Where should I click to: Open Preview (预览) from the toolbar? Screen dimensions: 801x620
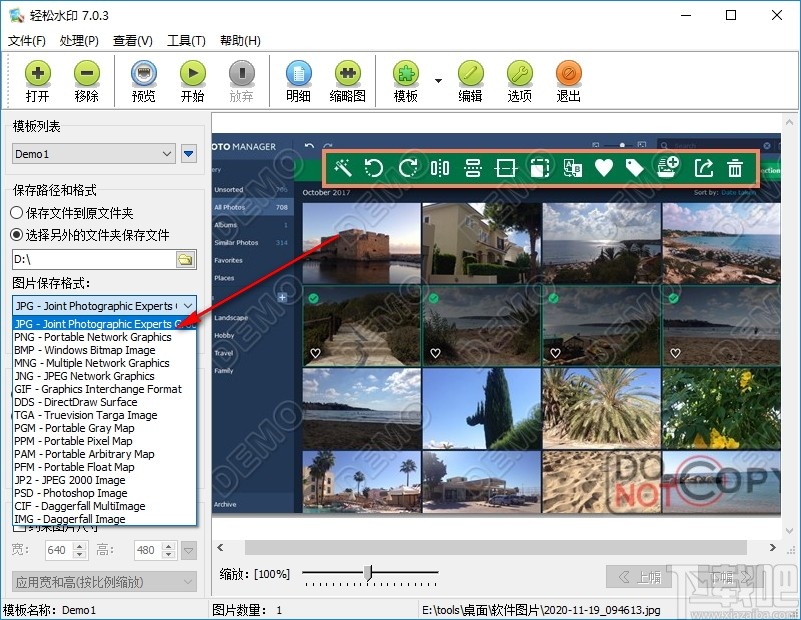[x=144, y=73]
